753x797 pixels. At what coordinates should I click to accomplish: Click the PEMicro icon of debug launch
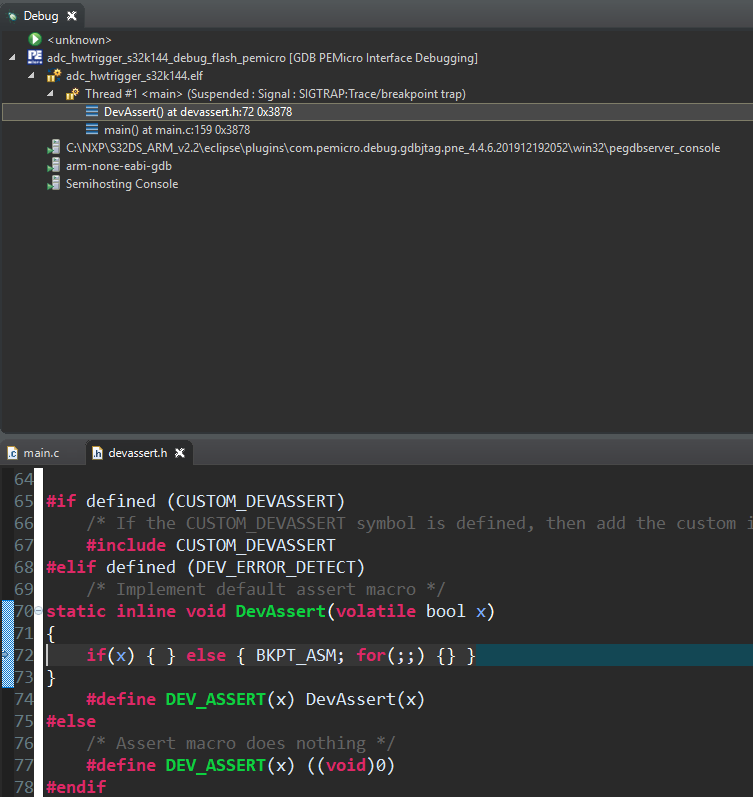pyautogui.click(x=35, y=57)
